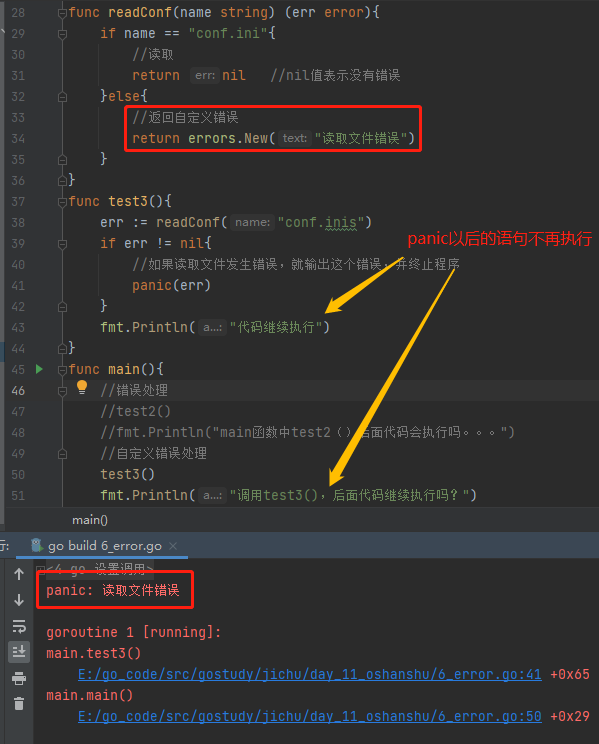This screenshot has height=744, width=599.
Task: Close the go build 6_error.go run tab
Action: click(173, 546)
